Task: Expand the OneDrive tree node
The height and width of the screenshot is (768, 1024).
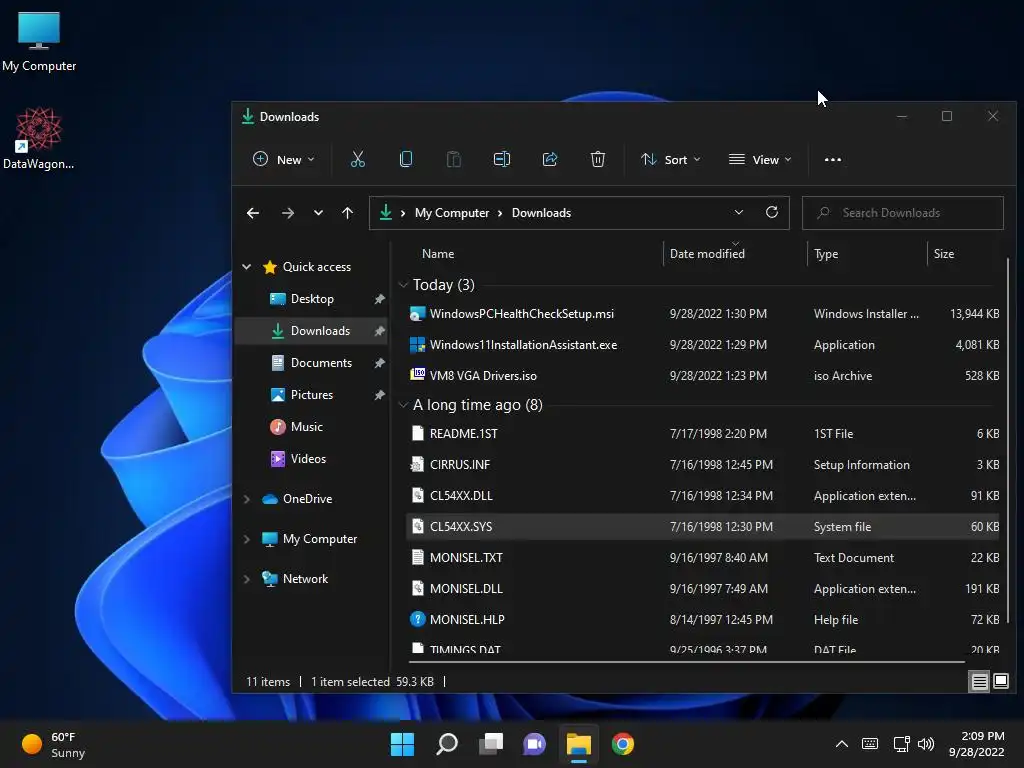Action: [247, 499]
